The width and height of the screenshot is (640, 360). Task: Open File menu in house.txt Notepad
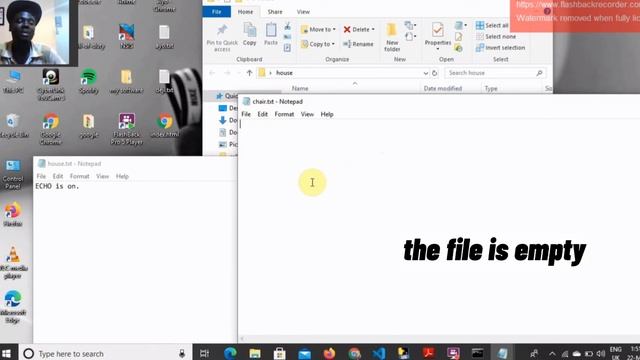pyautogui.click(x=41, y=176)
